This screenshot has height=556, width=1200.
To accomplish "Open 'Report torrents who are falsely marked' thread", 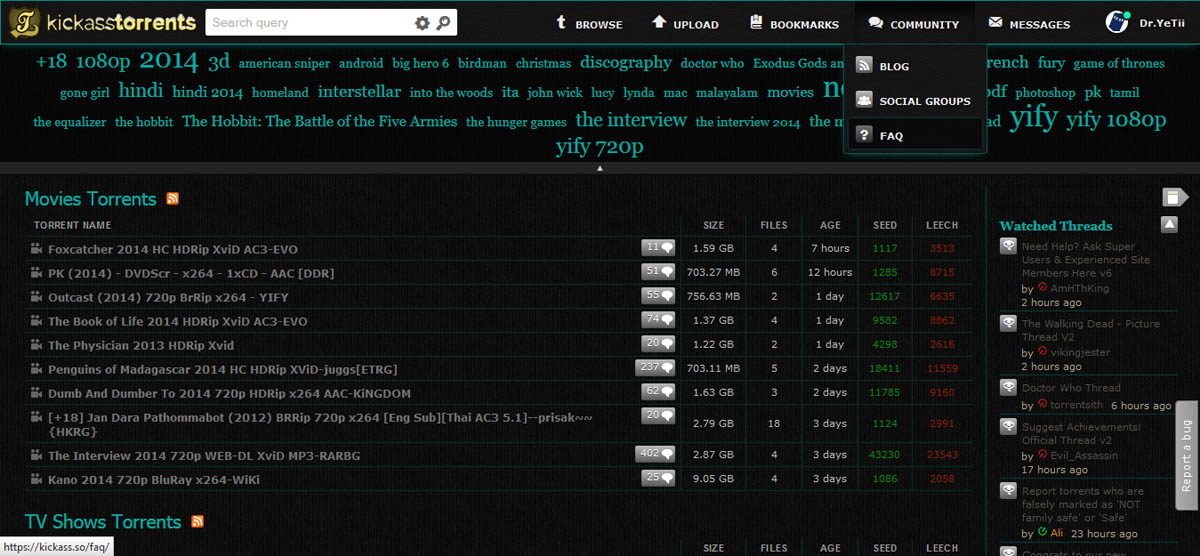I will pyautogui.click(x=1083, y=504).
